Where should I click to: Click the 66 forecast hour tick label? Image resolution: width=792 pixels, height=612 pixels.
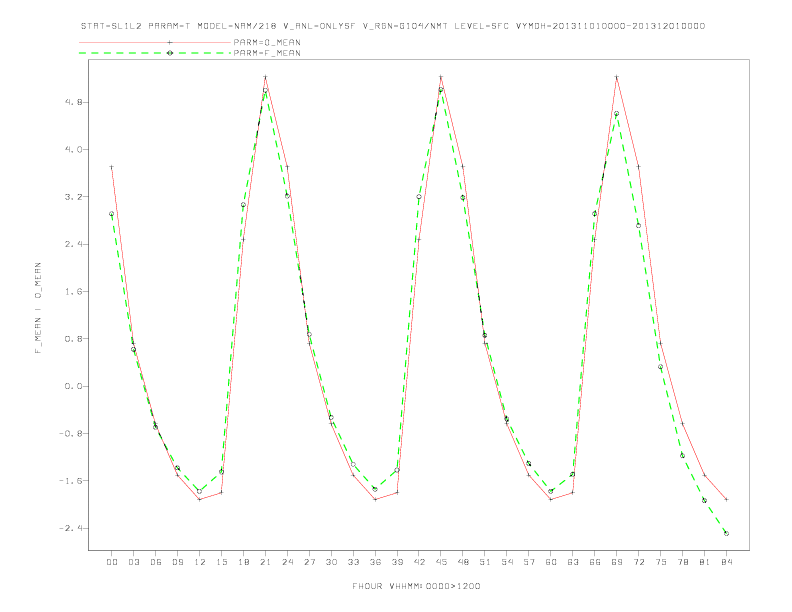pos(595,562)
